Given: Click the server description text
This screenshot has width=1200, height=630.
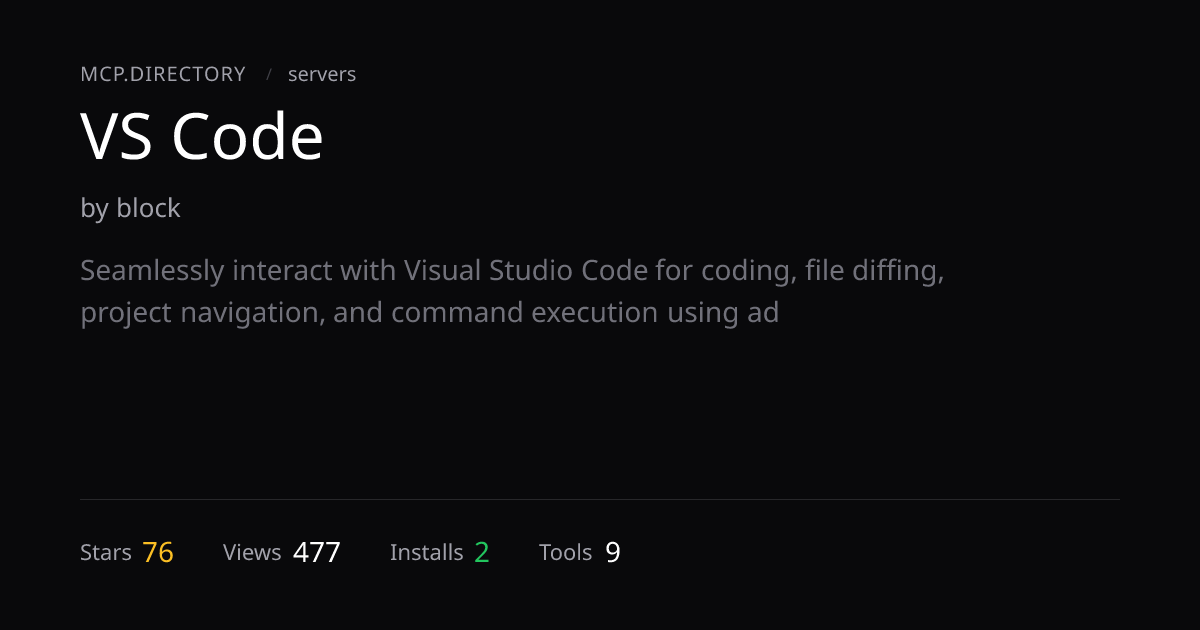Looking at the screenshot, I should (x=512, y=290).
